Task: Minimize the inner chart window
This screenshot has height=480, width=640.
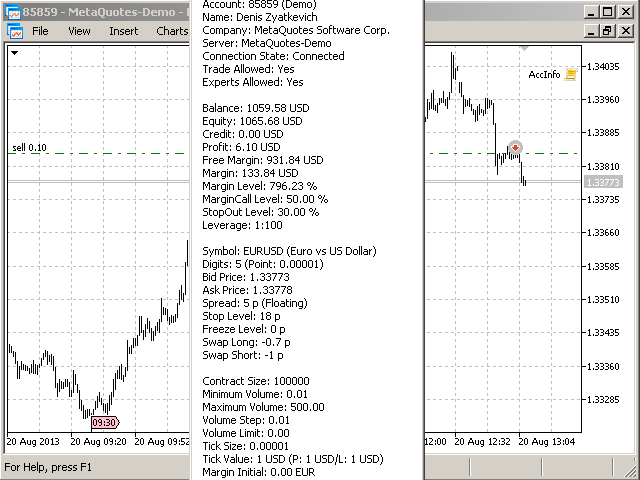Action: (x=591, y=31)
